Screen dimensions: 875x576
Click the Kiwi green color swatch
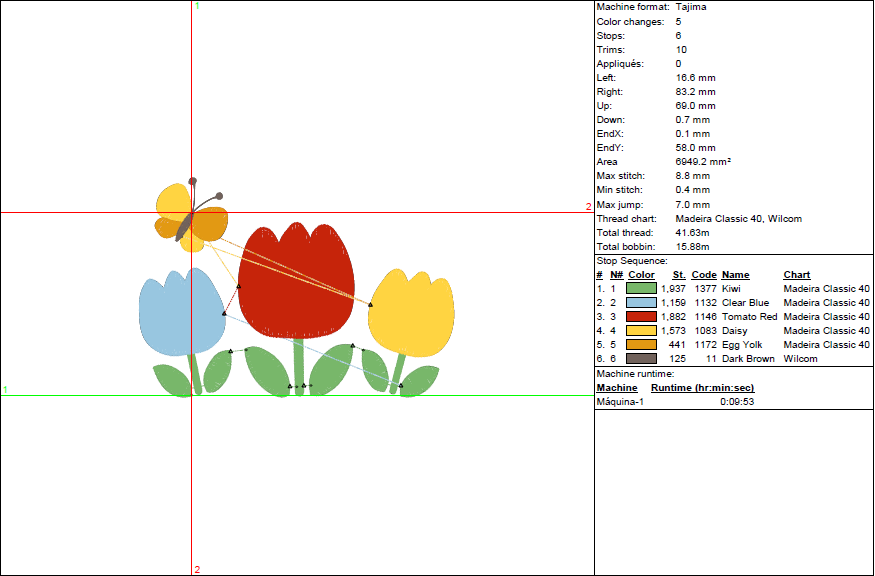[641, 289]
